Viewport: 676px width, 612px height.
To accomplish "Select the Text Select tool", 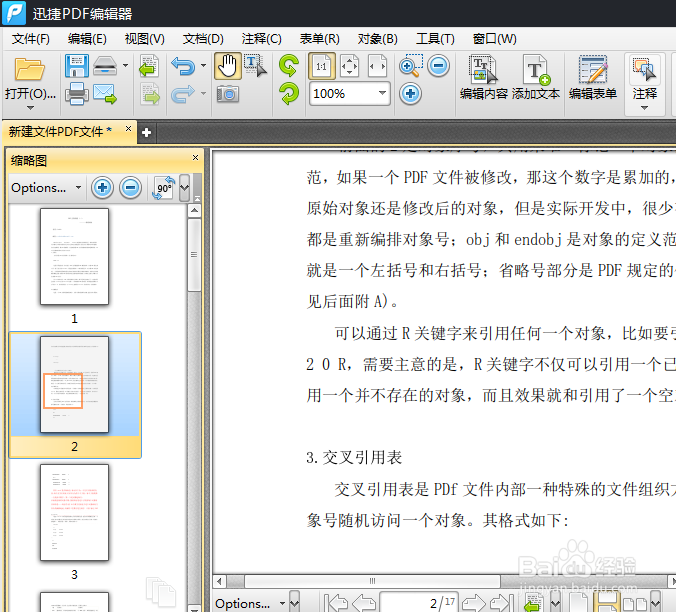I will click(255, 66).
